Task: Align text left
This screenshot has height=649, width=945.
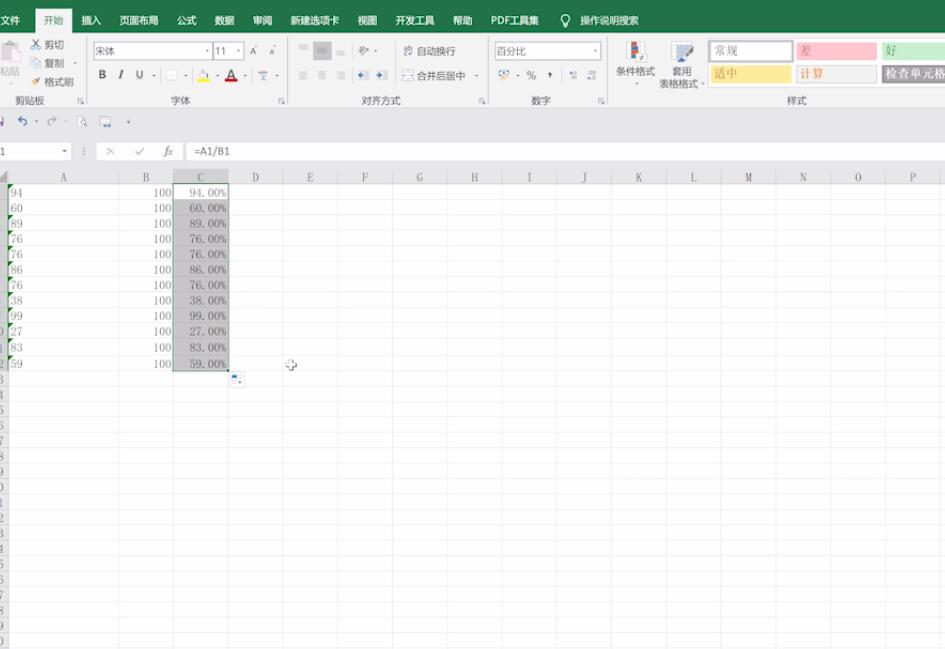Action: coord(303,75)
